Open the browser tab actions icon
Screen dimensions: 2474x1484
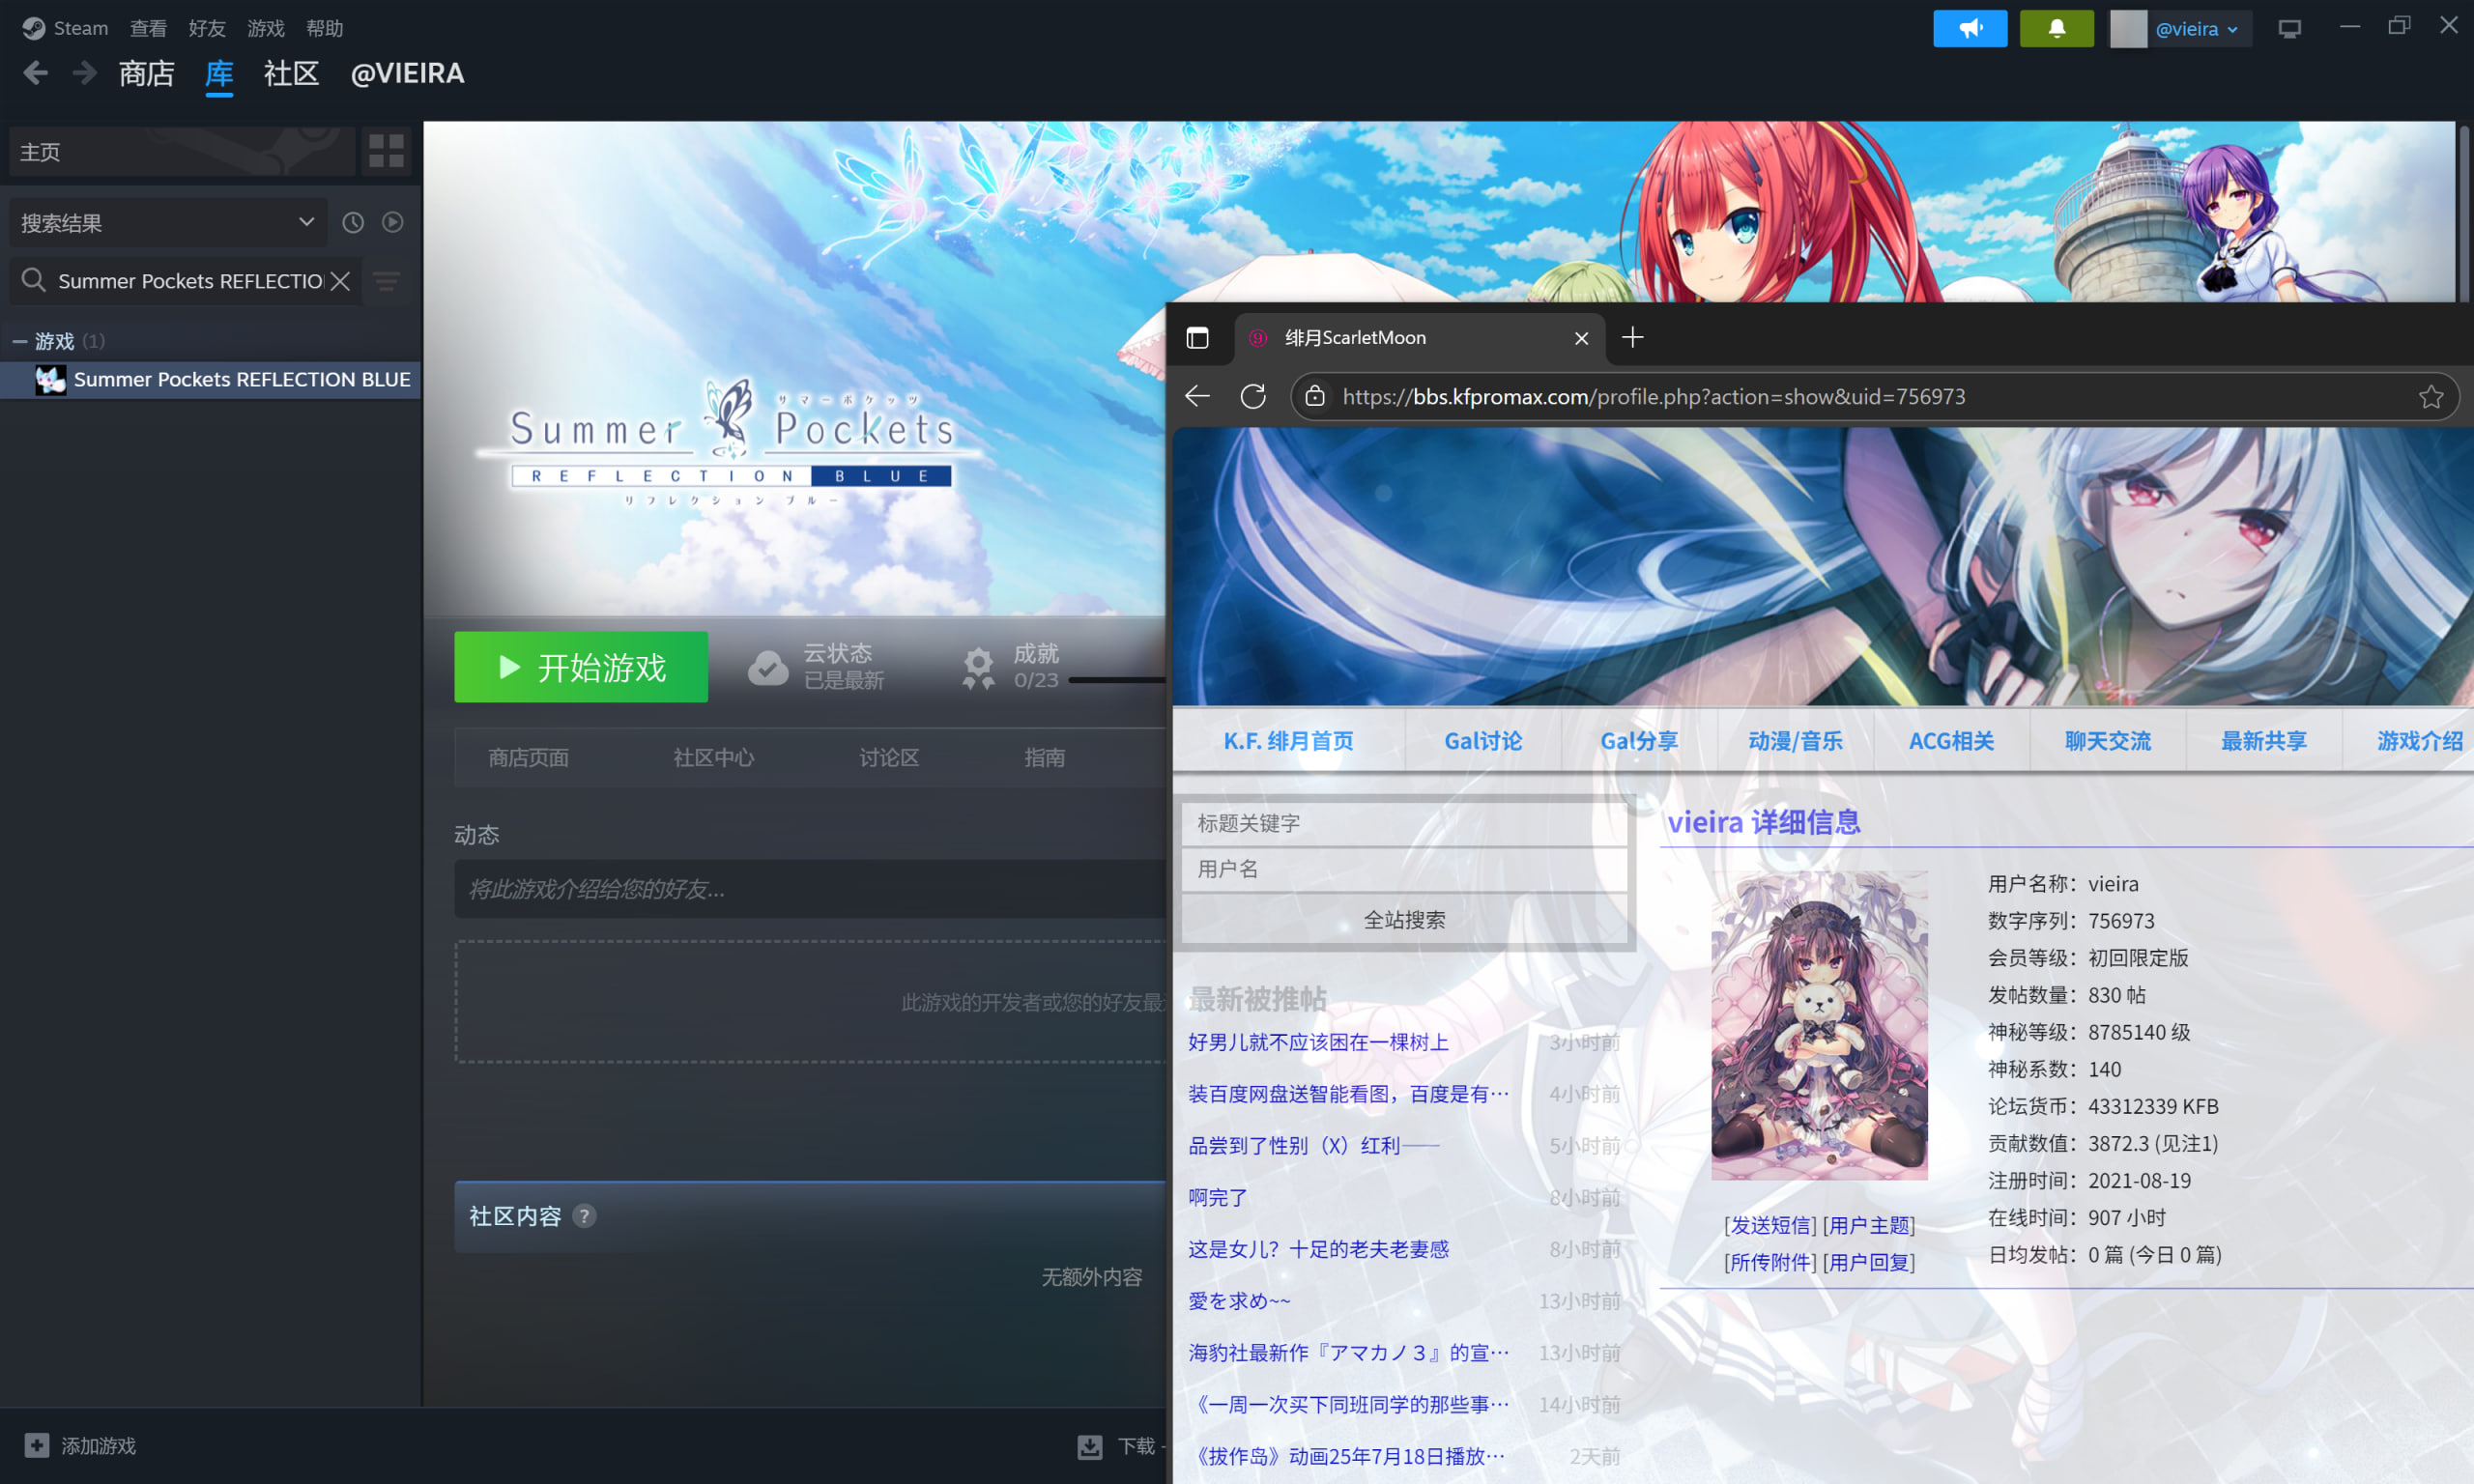click(x=1197, y=338)
